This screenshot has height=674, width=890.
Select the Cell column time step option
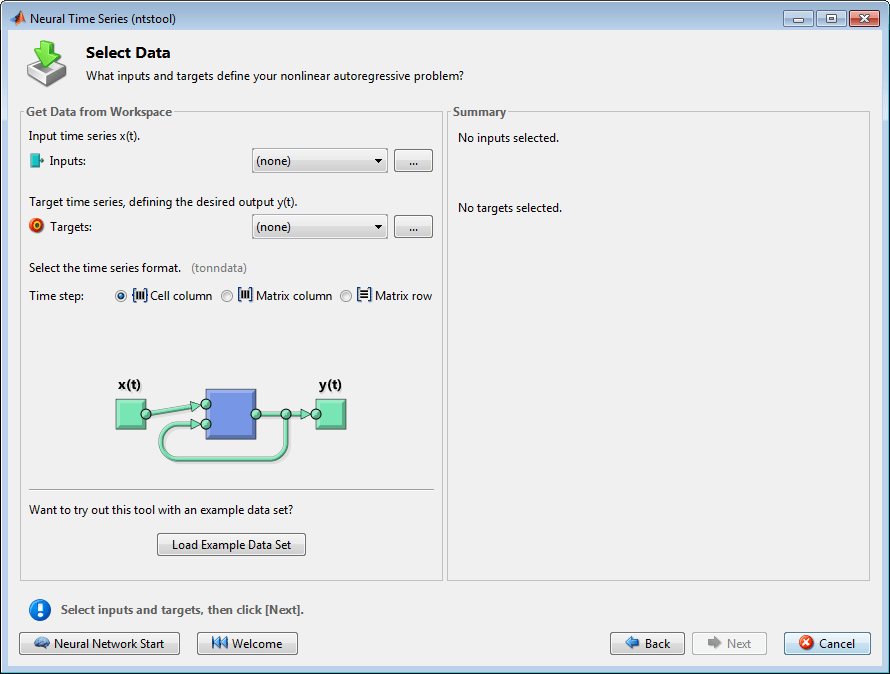coord(121,296)
